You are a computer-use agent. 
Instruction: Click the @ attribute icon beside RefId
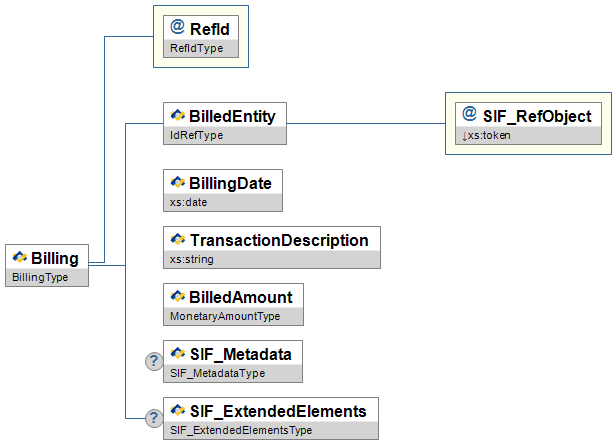pos(177,29)
